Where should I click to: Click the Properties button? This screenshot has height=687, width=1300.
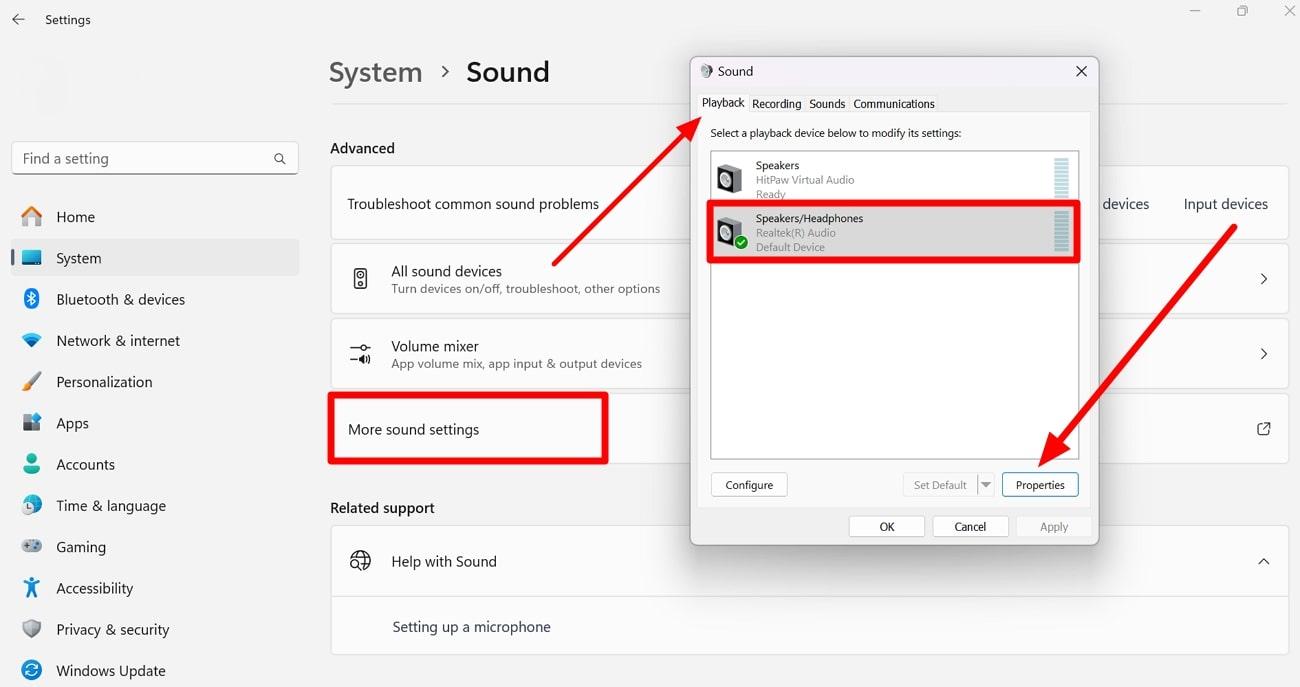pyautogui.click(x=1040, y=484)
